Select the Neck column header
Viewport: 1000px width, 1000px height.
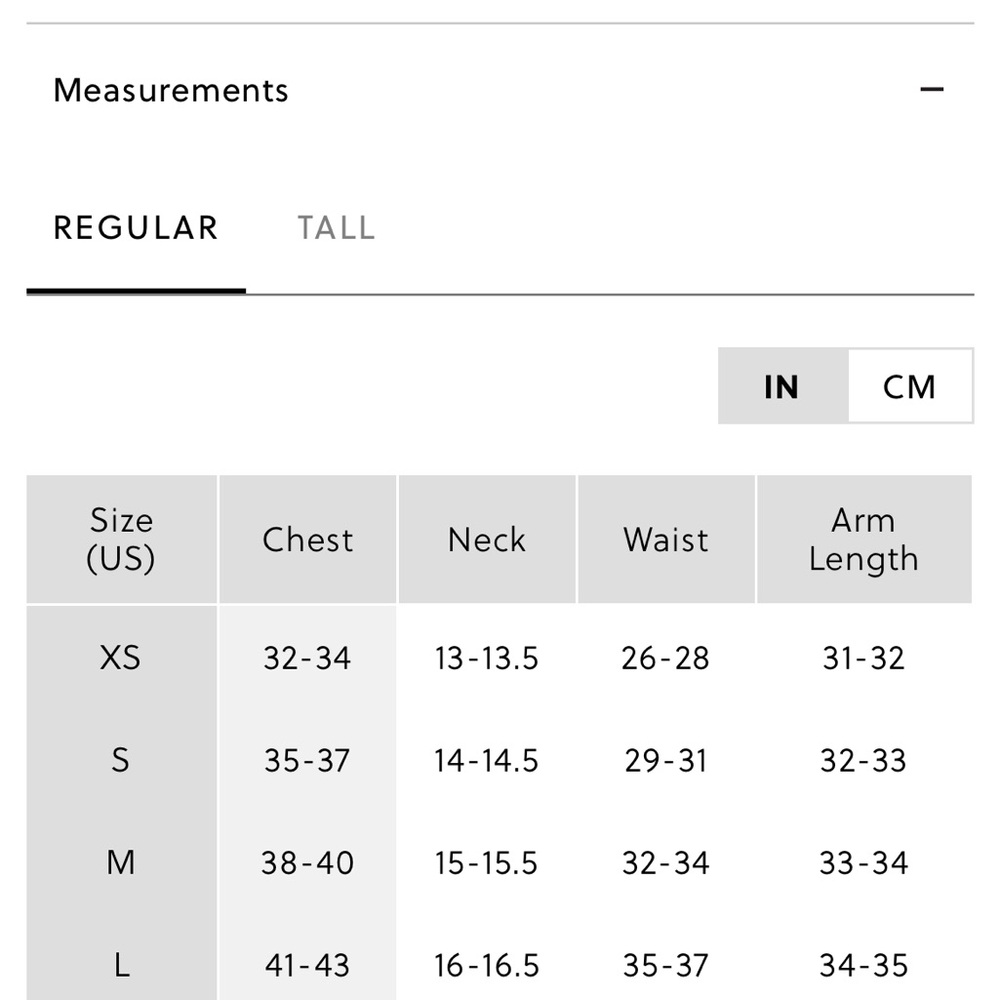pos(487,539)
